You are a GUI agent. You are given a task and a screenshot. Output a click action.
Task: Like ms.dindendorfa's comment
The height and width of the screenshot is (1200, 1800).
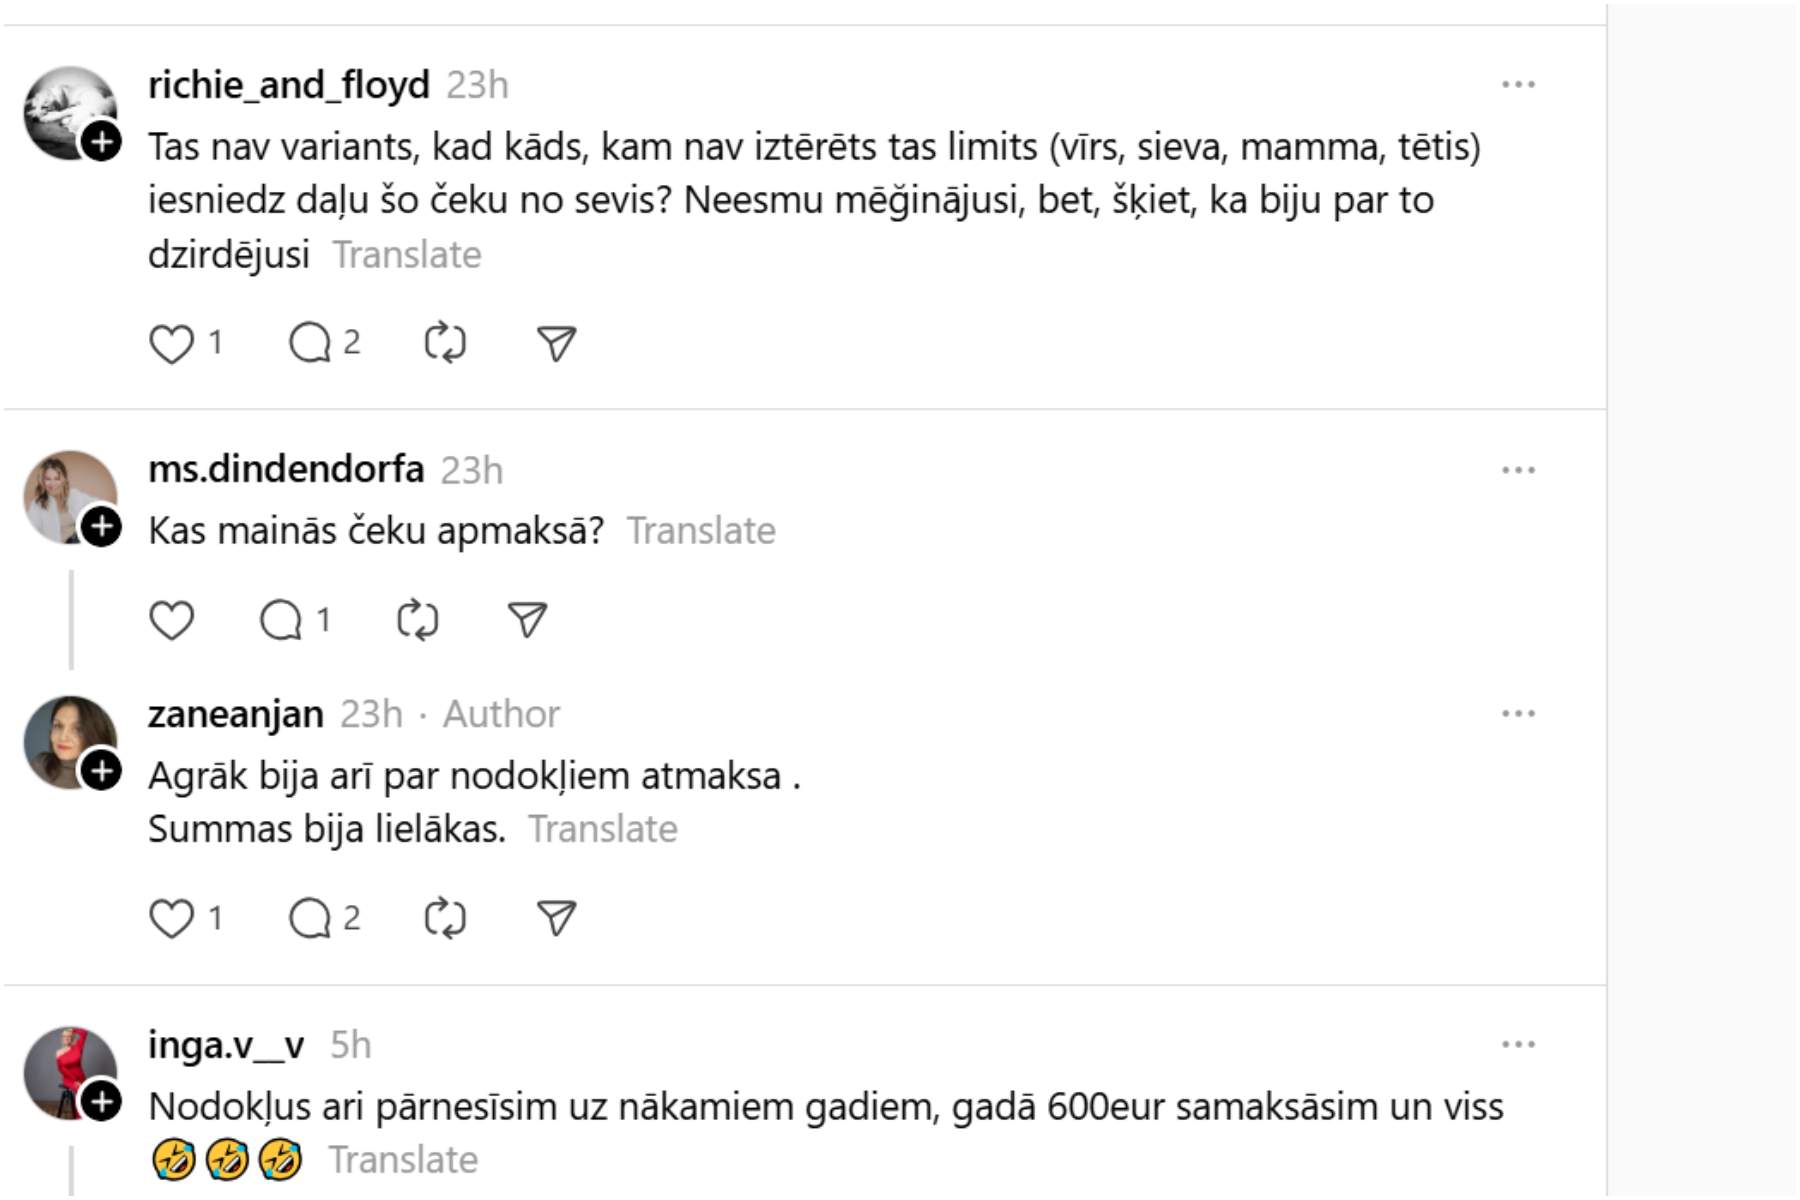click(x=171, y=621)
